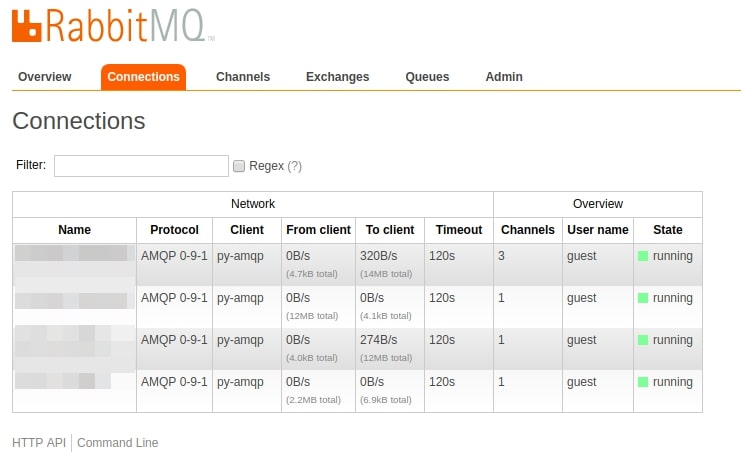Click the Connections page heading
The height and width of the screenshot is (466, 741).
tap(79, 121)
